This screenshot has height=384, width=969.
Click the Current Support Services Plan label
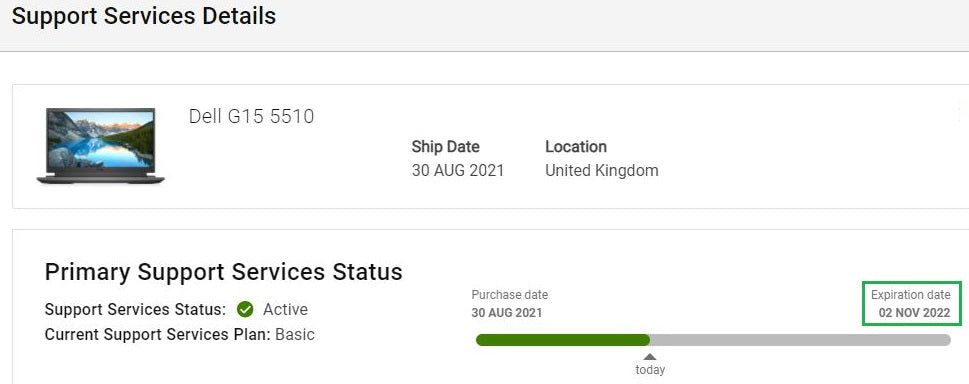click(158, 335)
